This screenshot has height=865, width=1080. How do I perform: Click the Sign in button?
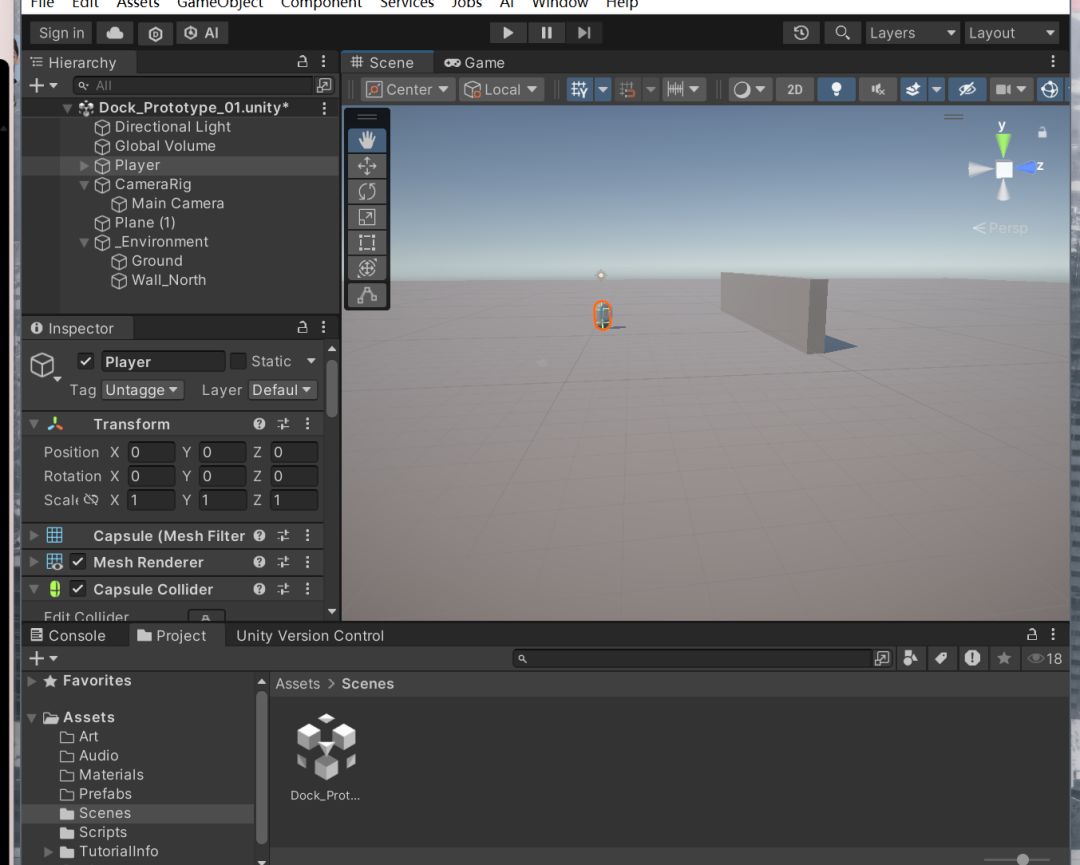pyautogui.click(x=61, y=33)
